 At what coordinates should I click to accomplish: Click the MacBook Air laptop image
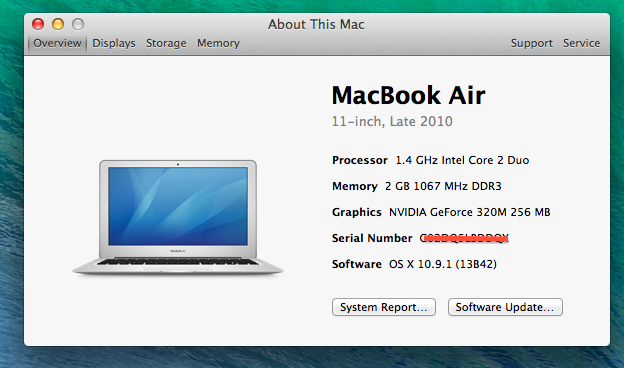pyautogui.click(x=177, y=217)
